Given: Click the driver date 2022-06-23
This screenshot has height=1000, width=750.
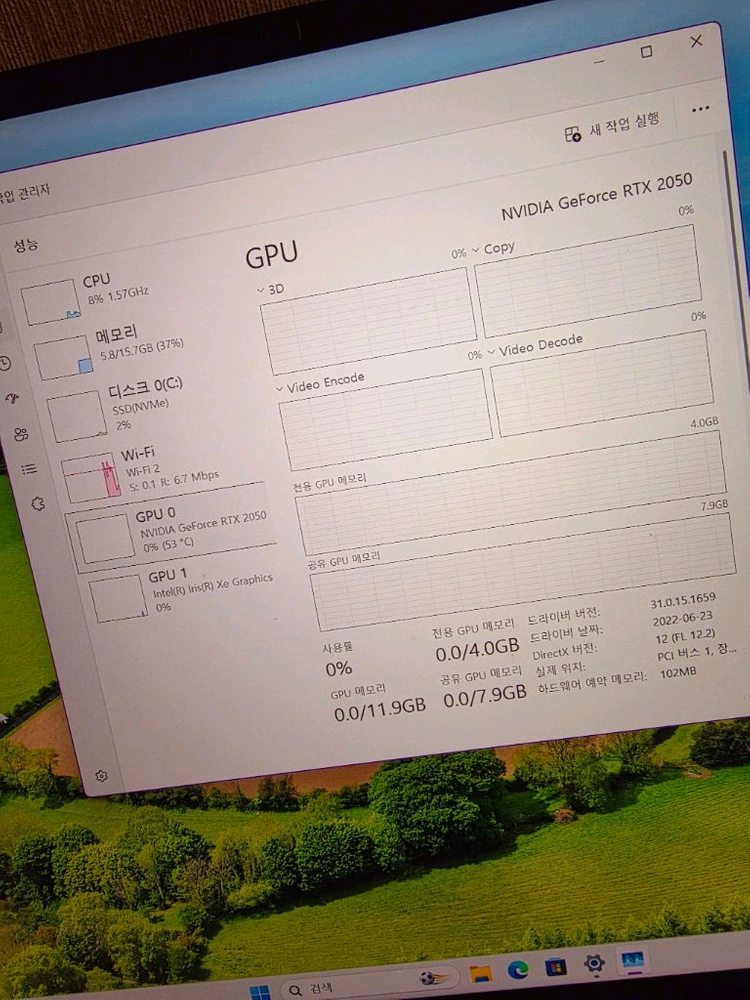Looking at the screenshot, I should coord(682,619).
